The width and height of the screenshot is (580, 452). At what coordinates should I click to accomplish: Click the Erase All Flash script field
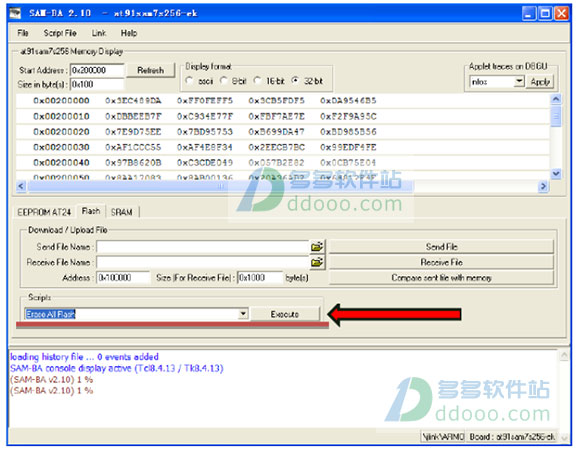pos(131,314)
